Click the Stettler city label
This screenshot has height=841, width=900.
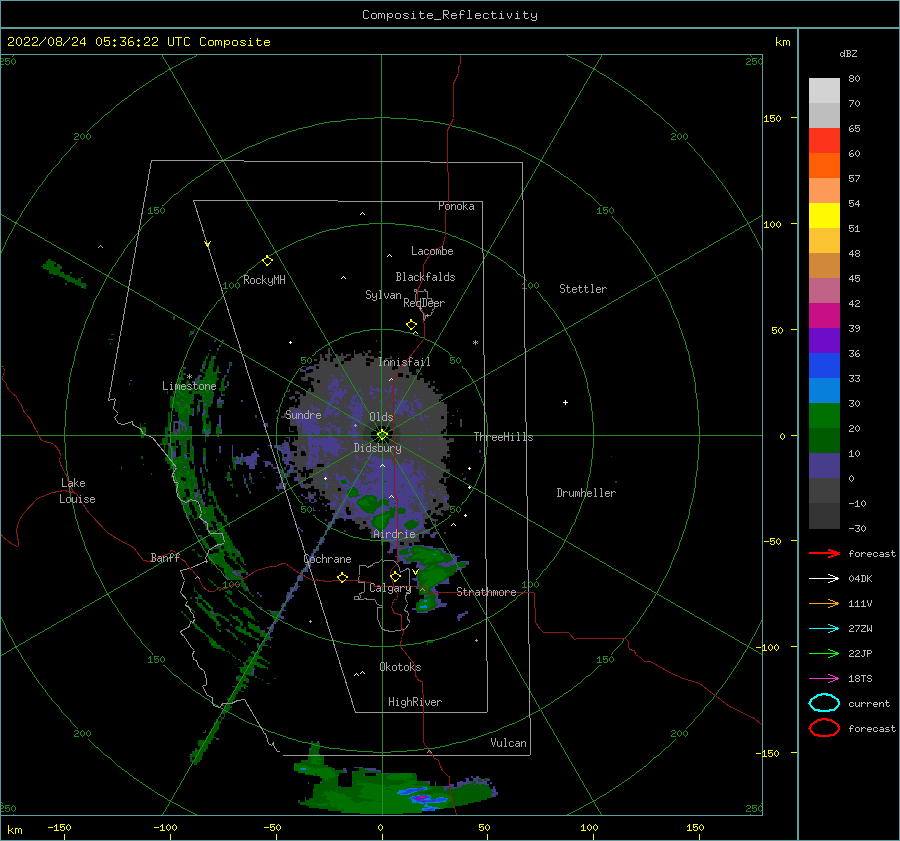(583, 289)
